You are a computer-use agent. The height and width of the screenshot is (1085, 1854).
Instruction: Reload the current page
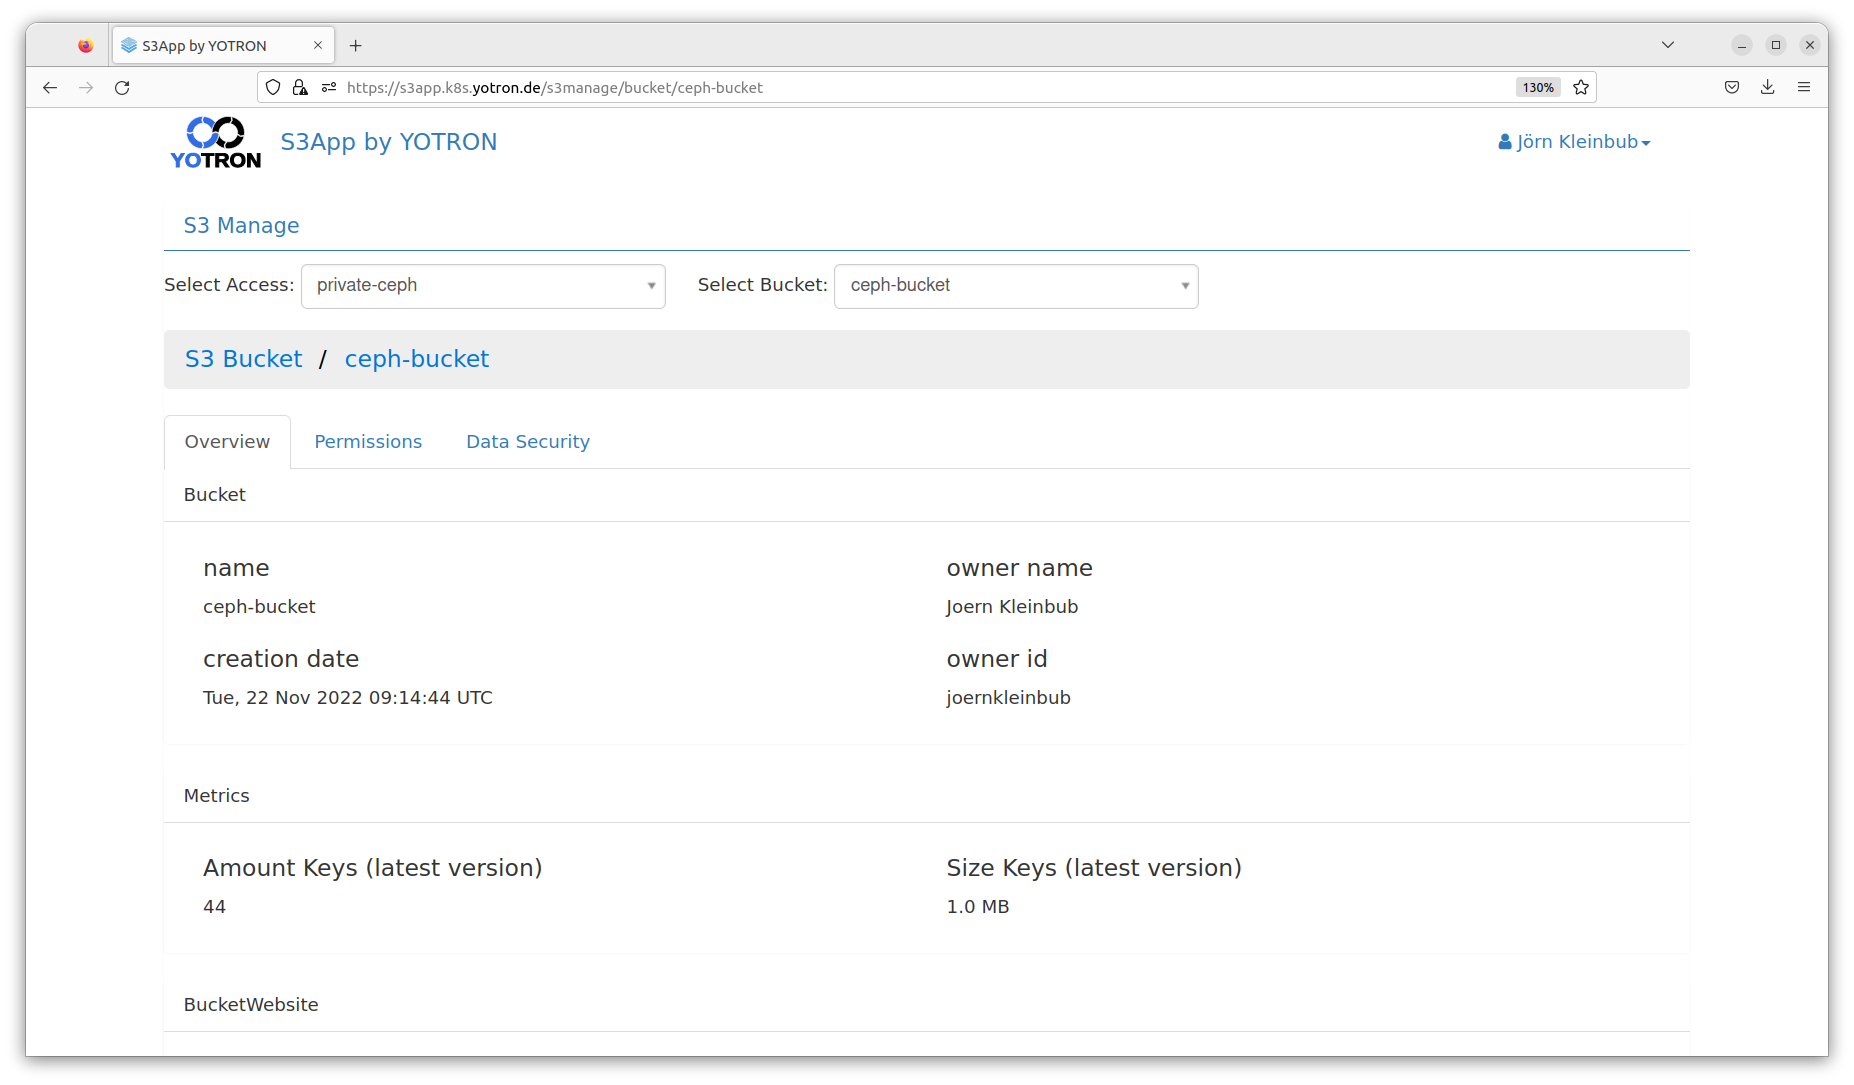(122, 88)
